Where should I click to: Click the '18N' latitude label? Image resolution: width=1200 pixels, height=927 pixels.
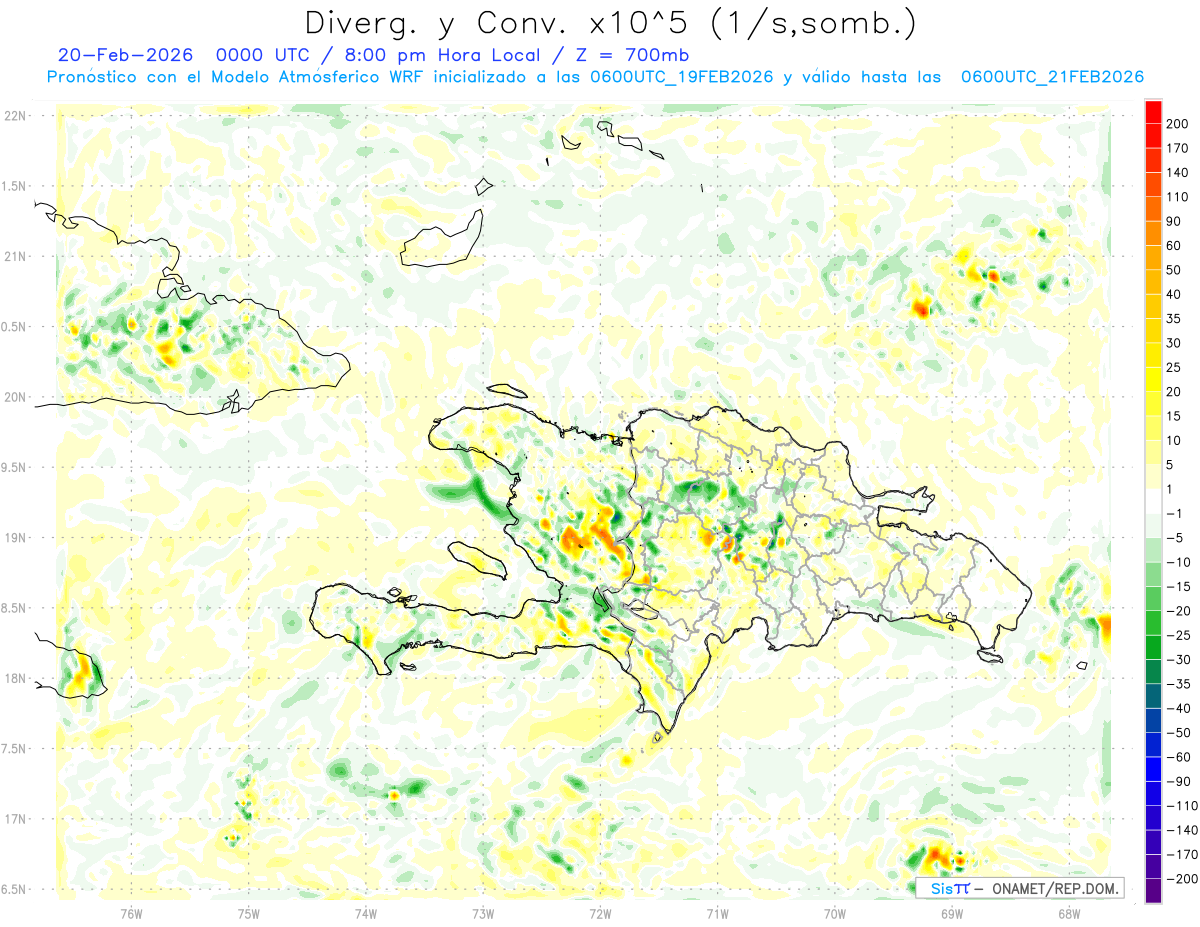[14, 679]
